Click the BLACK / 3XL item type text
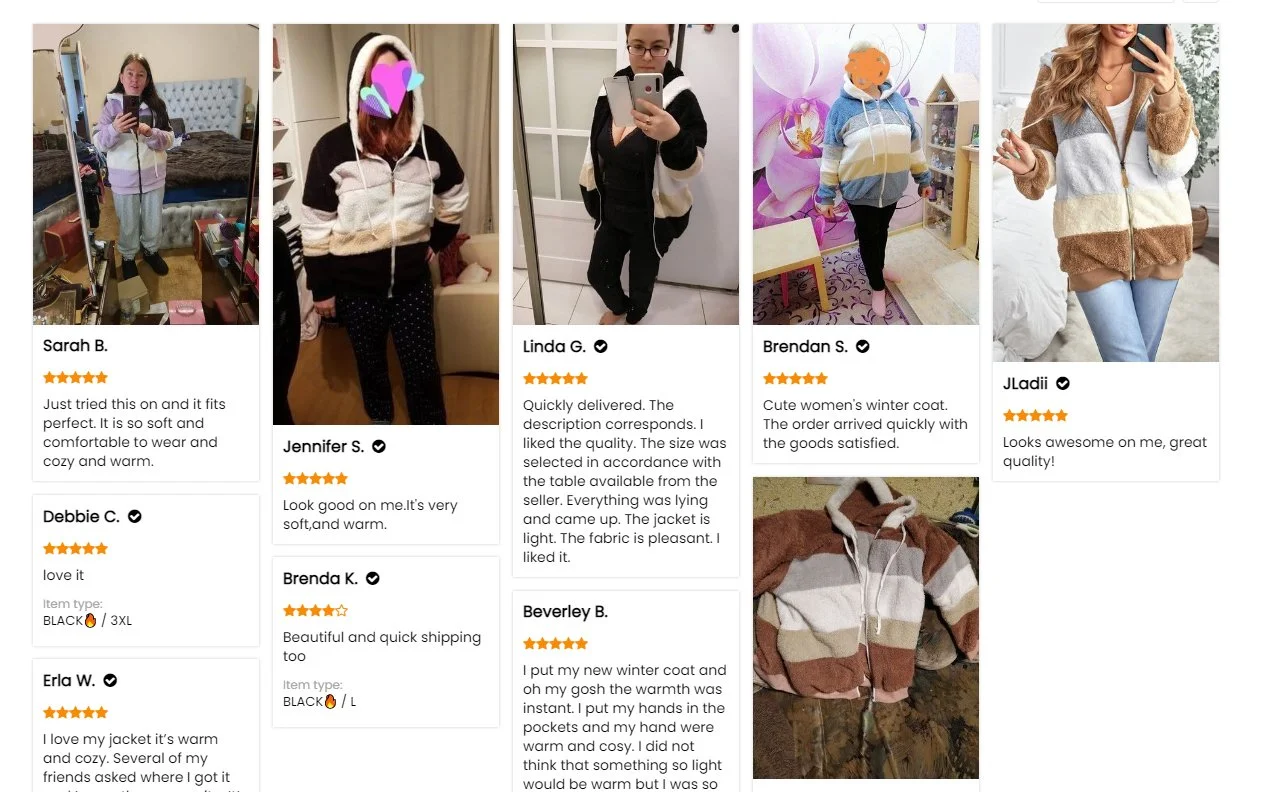The height and width of the screenshot is (792, 1270). 87,620
